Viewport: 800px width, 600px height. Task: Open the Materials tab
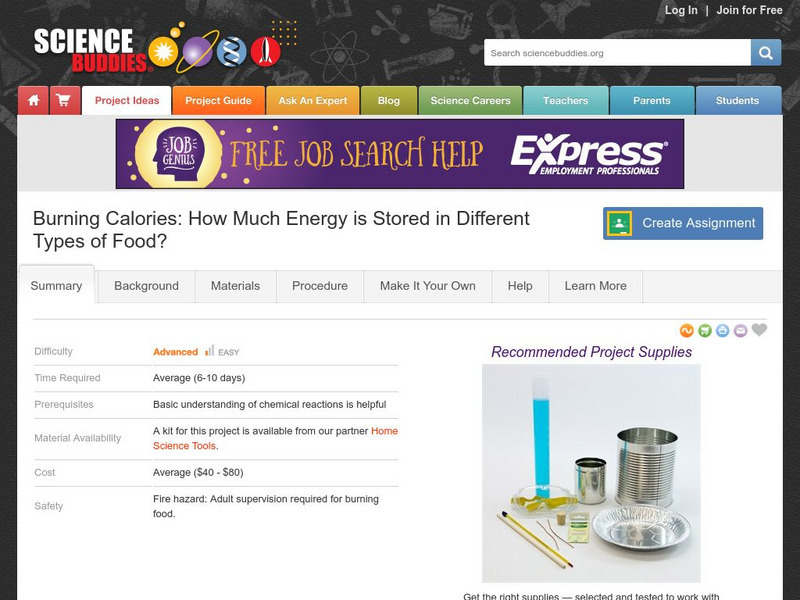point(235,286)
